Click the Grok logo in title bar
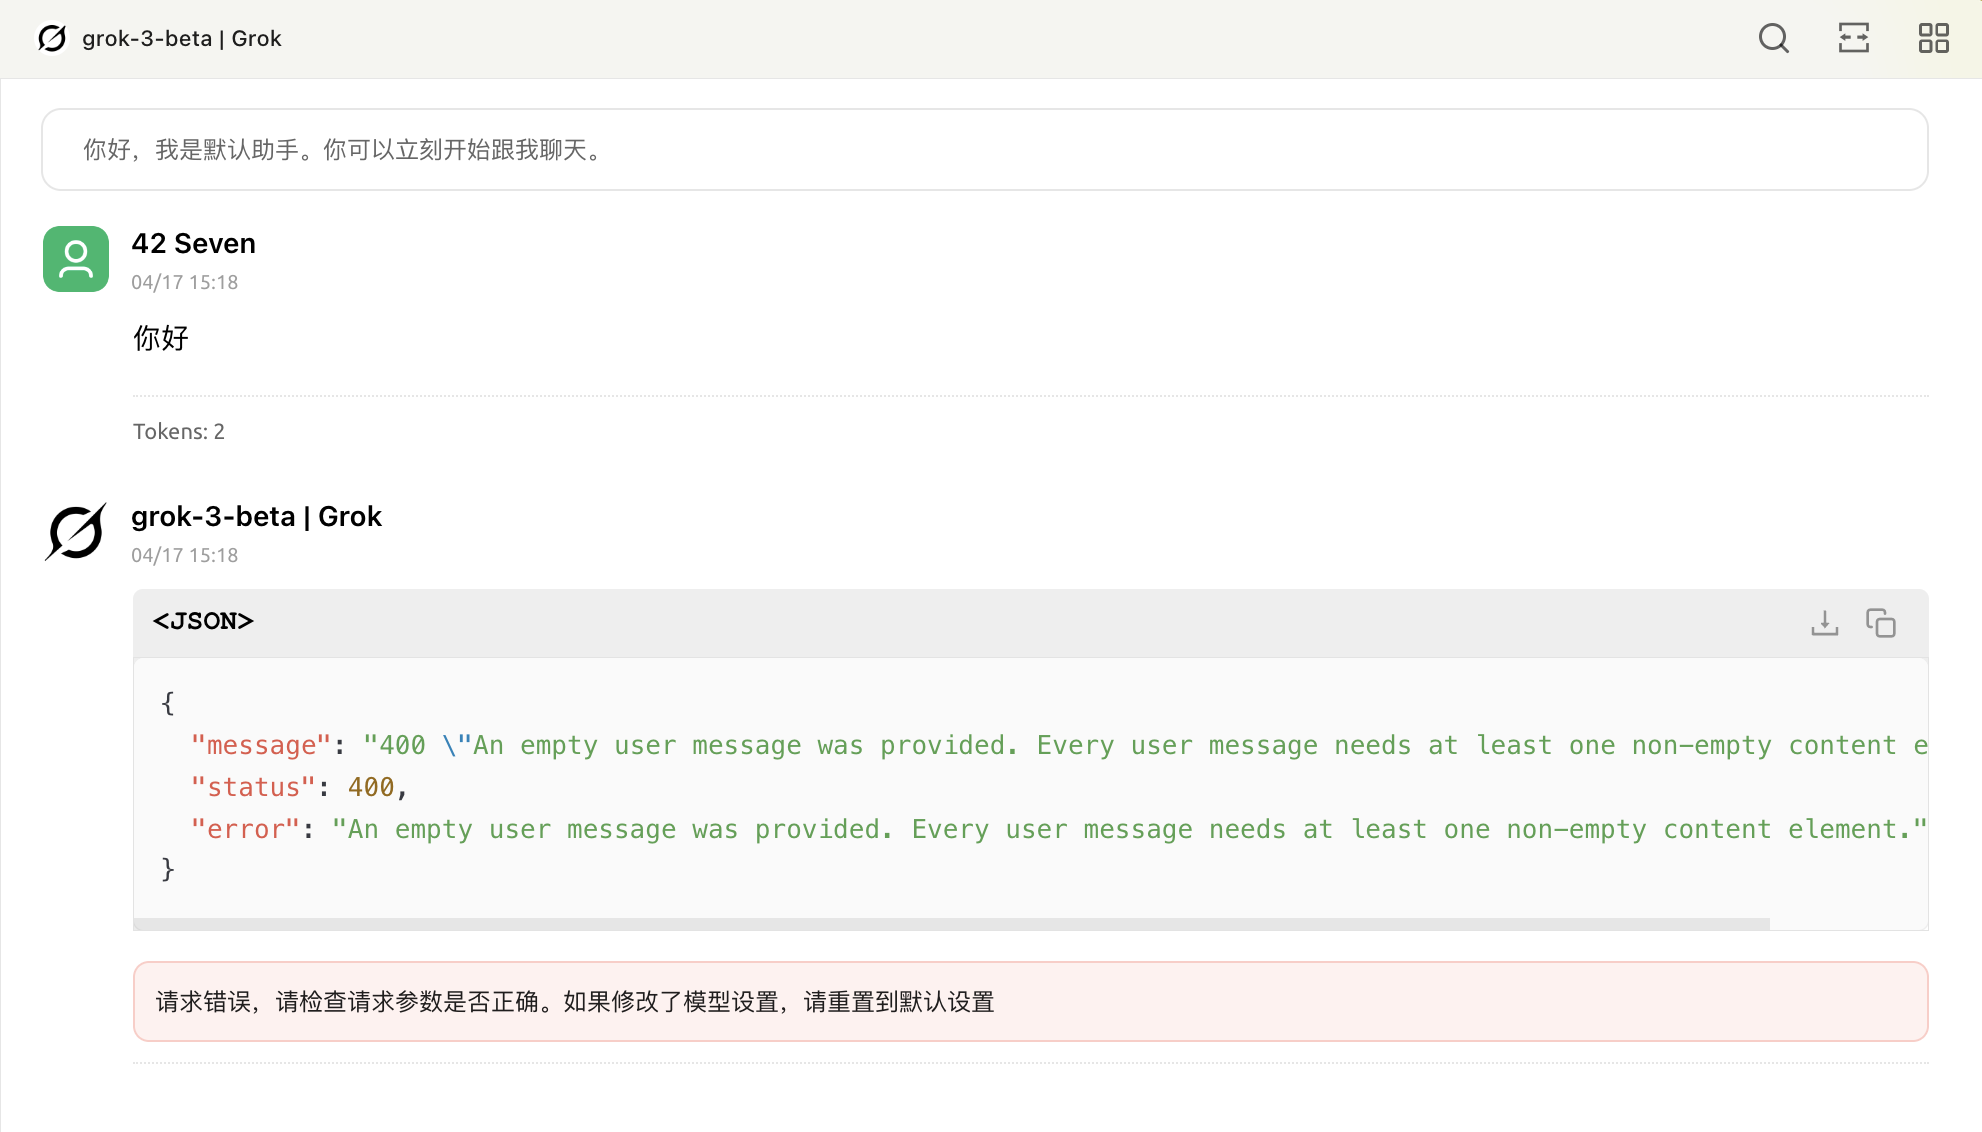 (x=52, y=38)
